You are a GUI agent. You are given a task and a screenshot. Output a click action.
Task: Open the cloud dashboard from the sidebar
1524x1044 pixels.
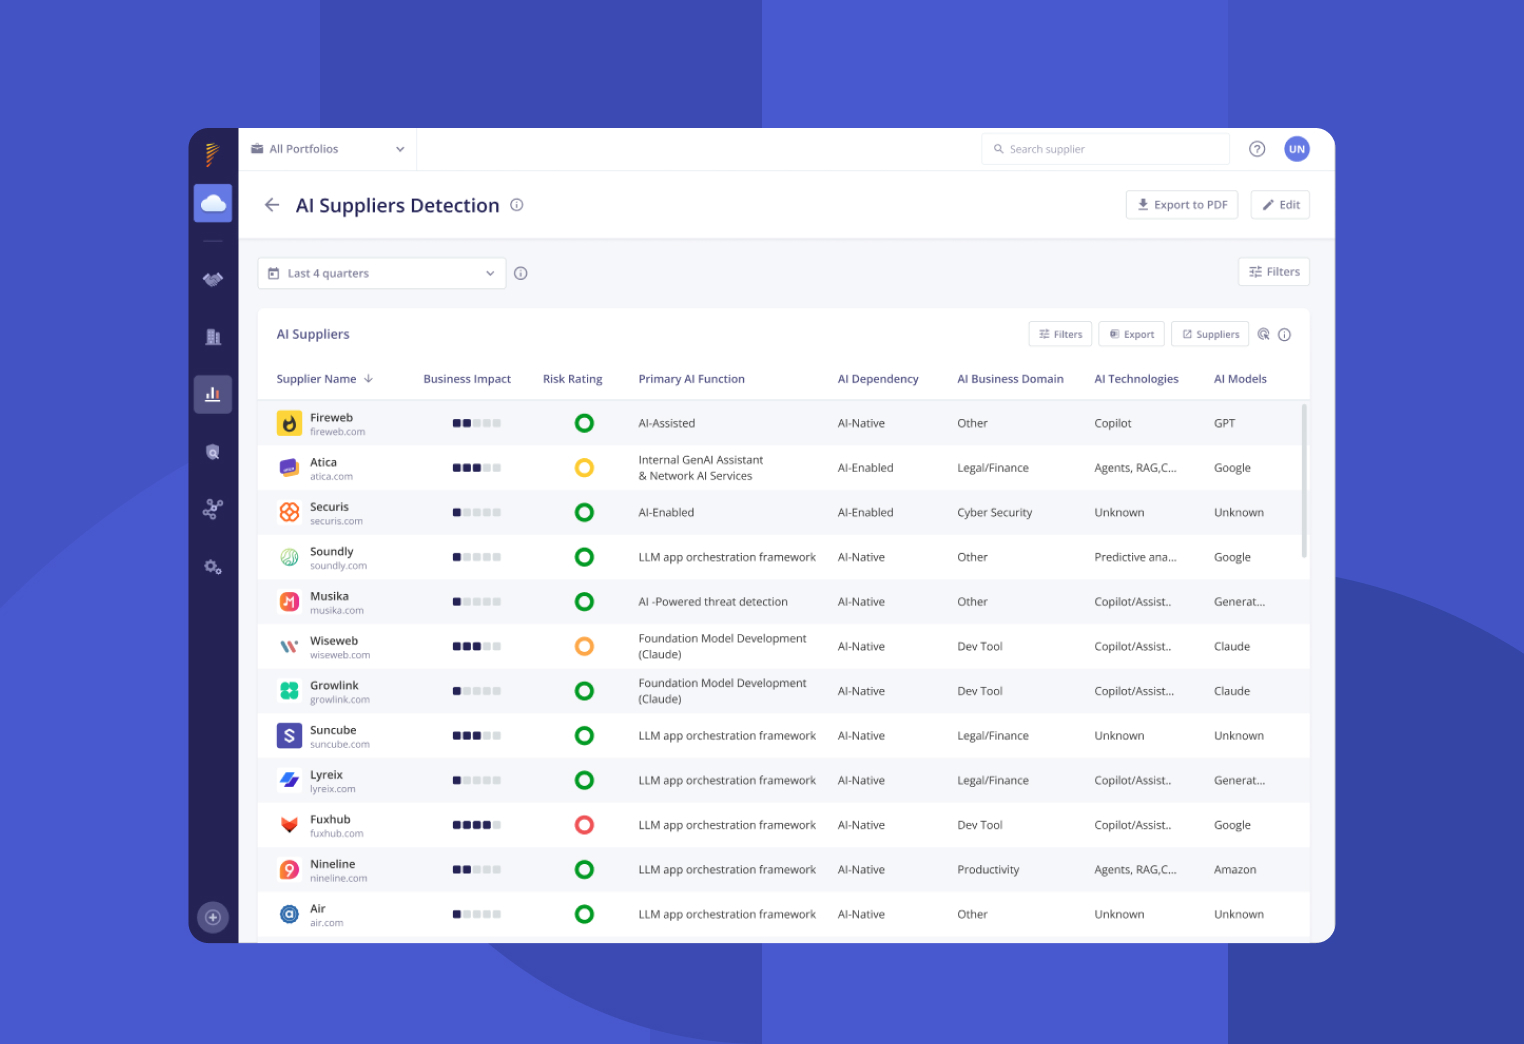point(212,202)
